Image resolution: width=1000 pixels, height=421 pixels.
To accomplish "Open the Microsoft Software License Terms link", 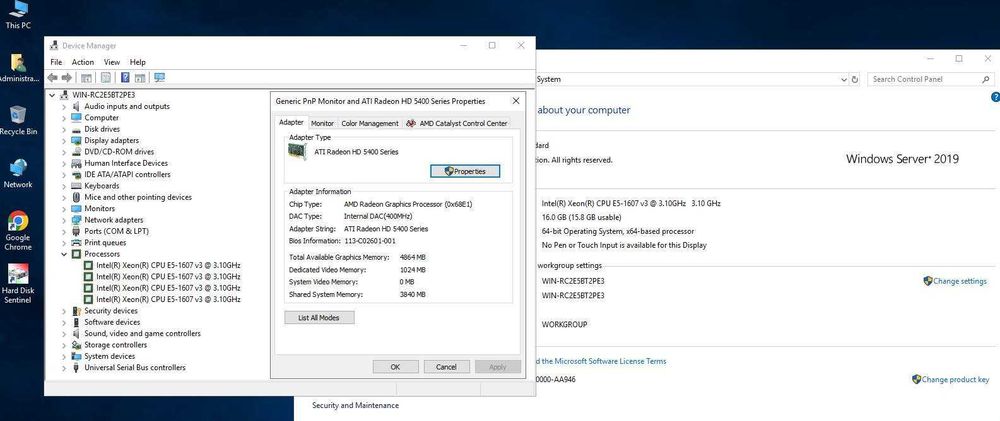I will (x=601, y=361).
